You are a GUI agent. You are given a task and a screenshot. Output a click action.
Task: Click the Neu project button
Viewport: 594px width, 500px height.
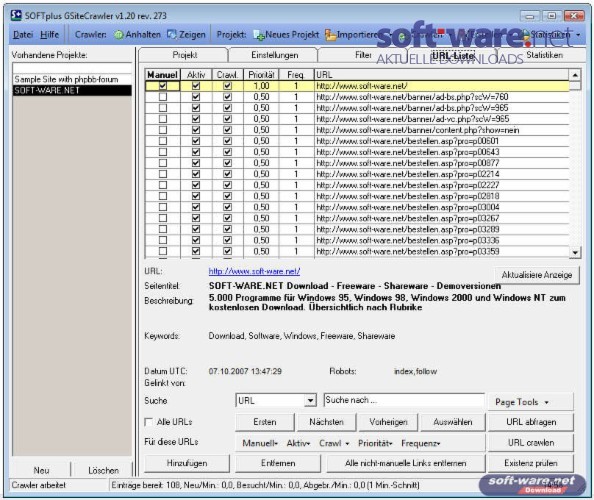(x=41, y=470)
